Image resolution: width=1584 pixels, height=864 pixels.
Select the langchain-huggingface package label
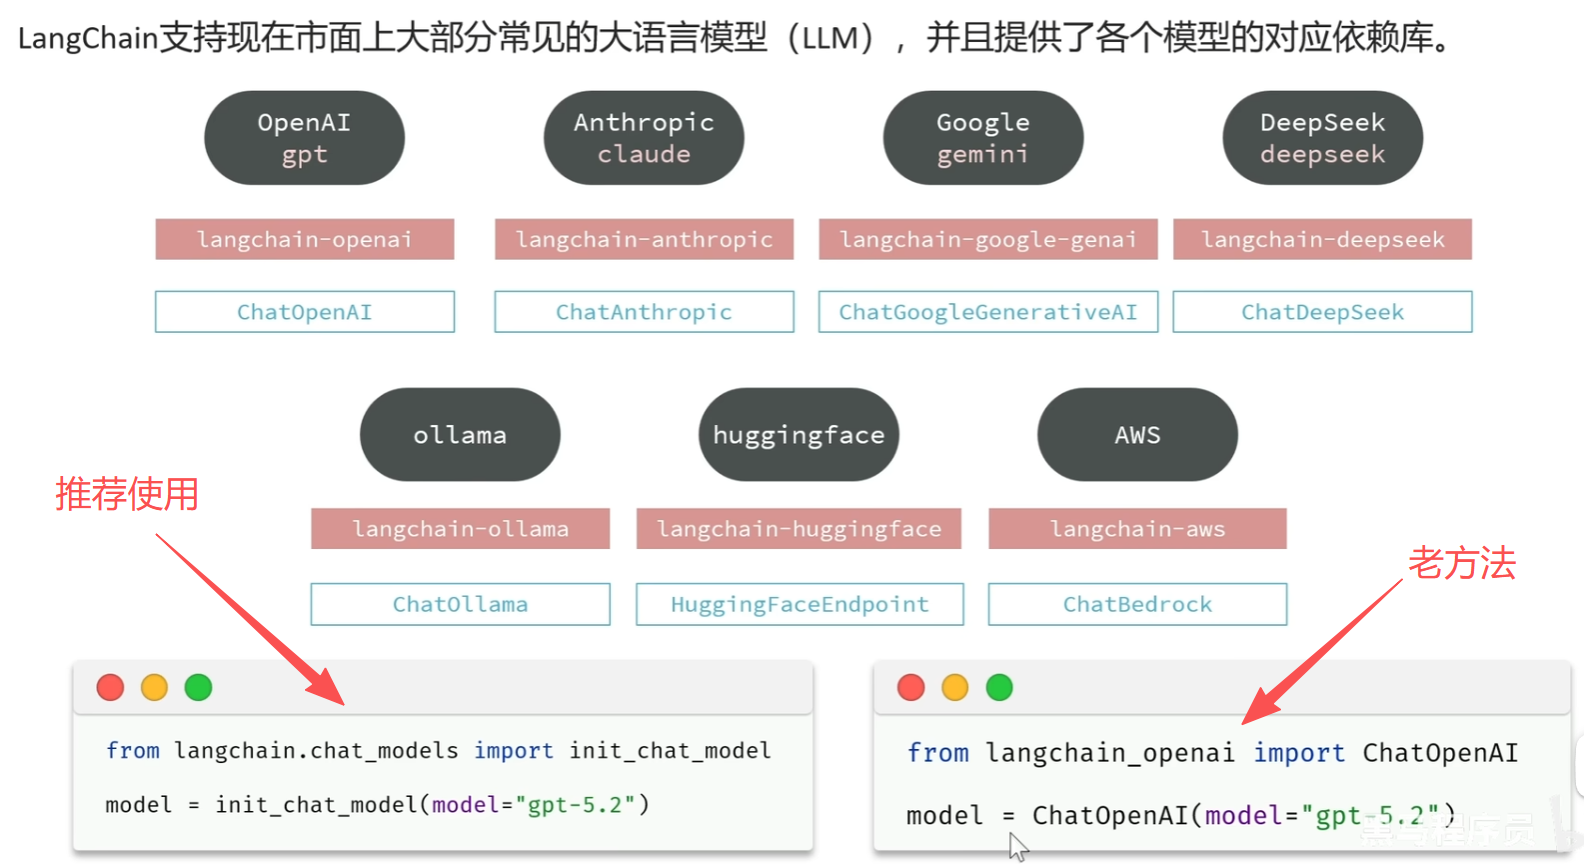[x=799, y=528]
